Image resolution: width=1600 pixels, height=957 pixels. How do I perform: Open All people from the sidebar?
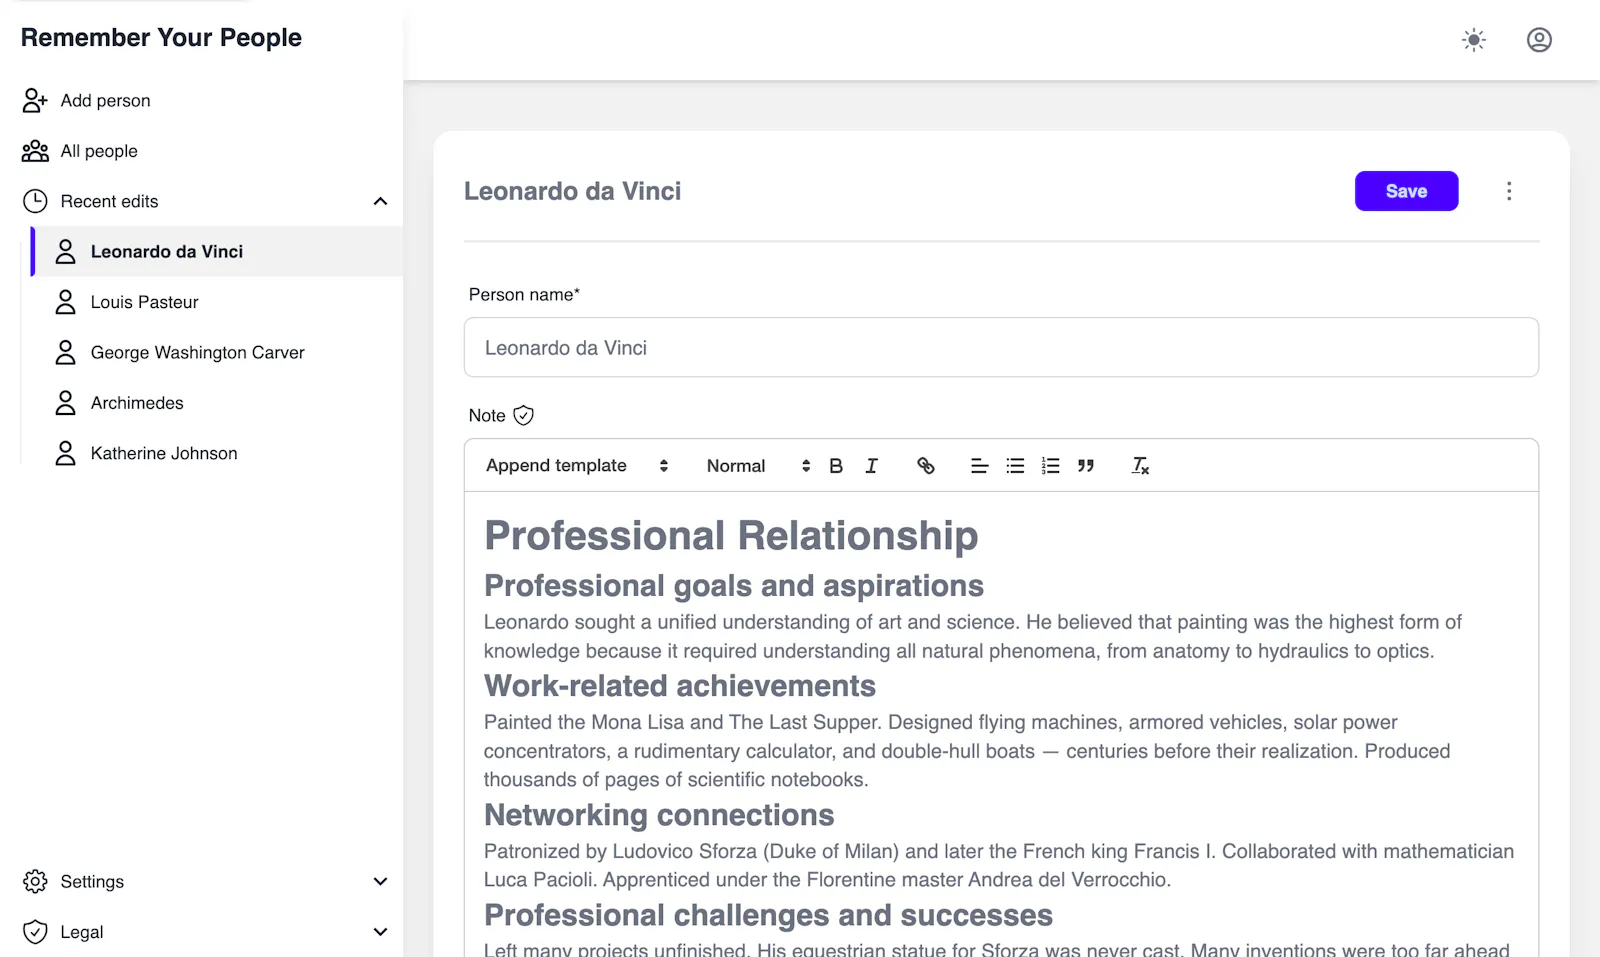99,151
